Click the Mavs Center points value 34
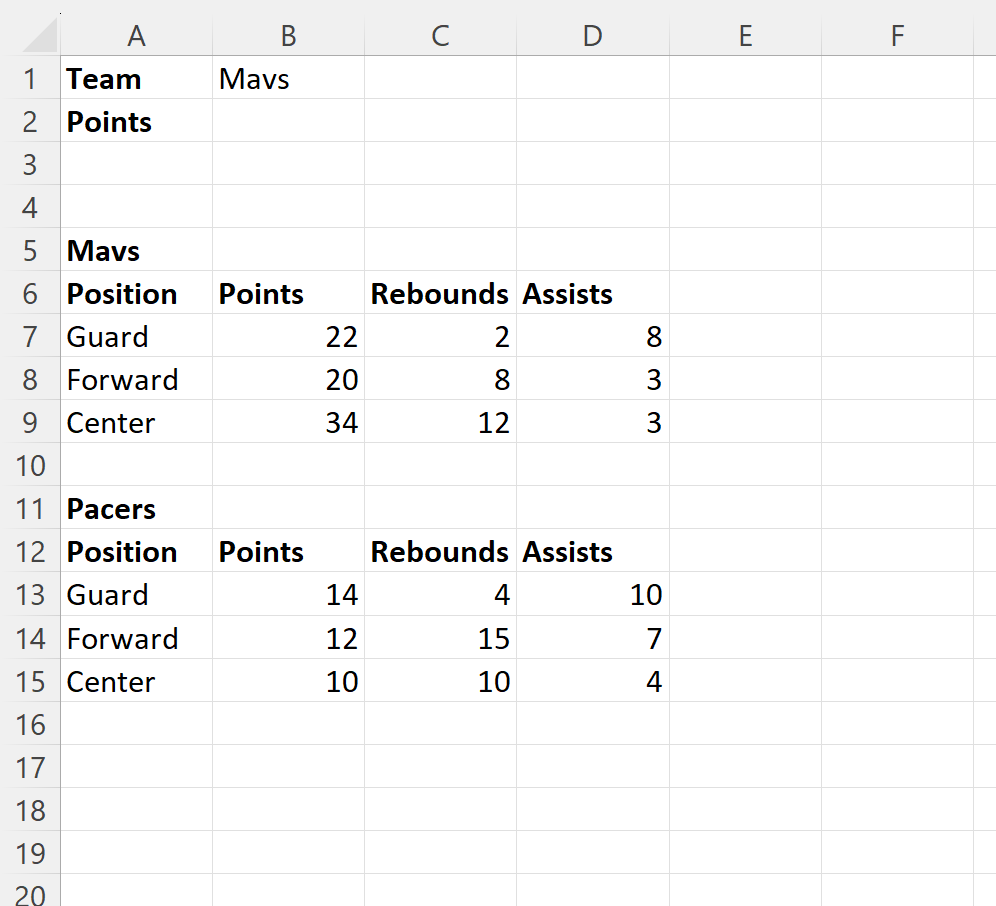The width and height of the screenshot is (996, 906). pyautogui.click(x=288, y=423)
